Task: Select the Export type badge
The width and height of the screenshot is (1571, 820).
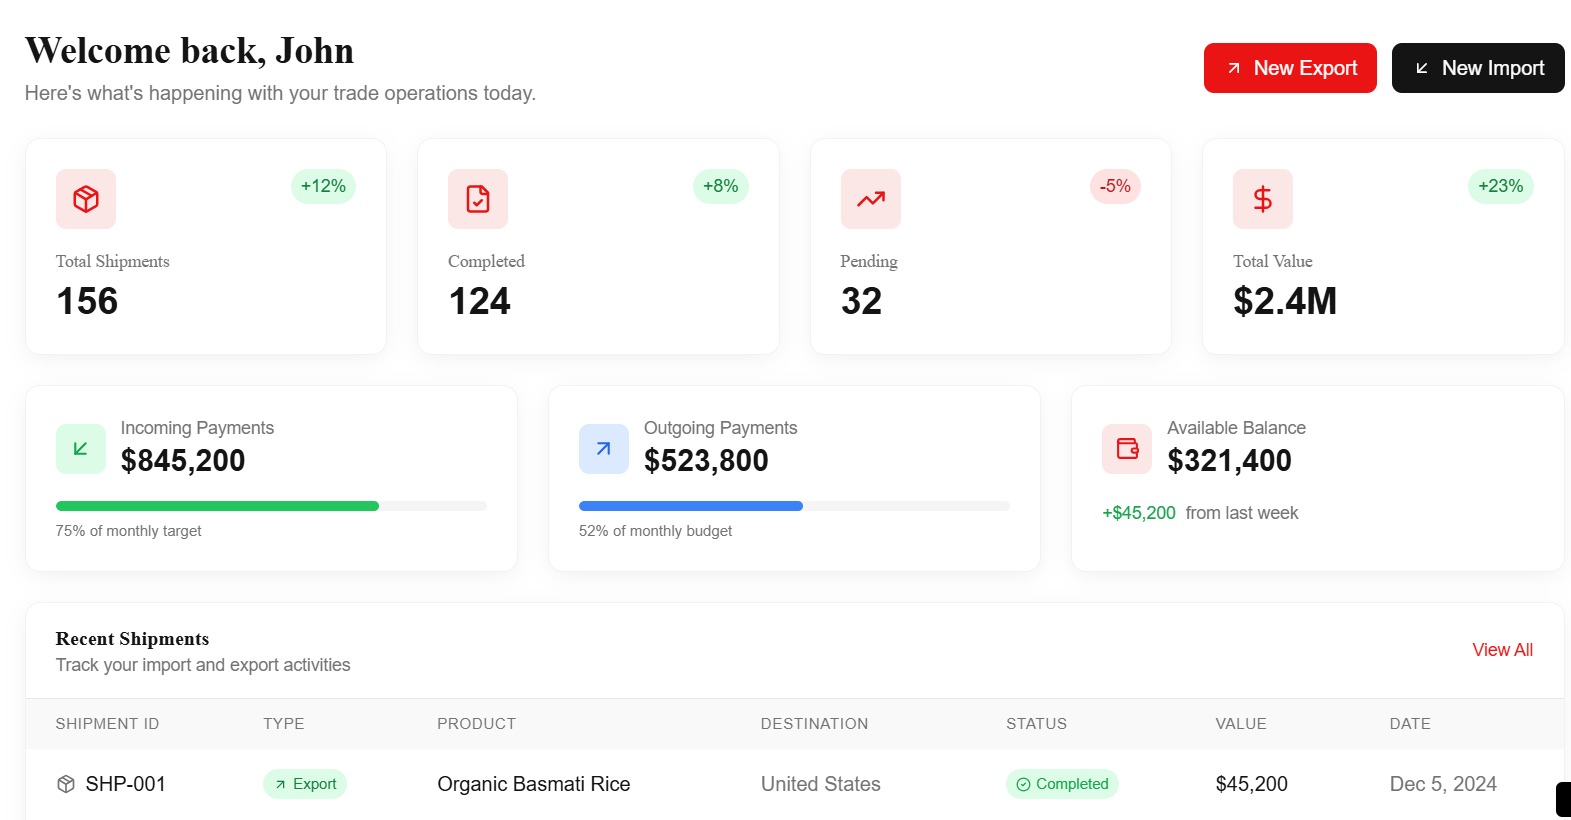Action: pos(305,784)
